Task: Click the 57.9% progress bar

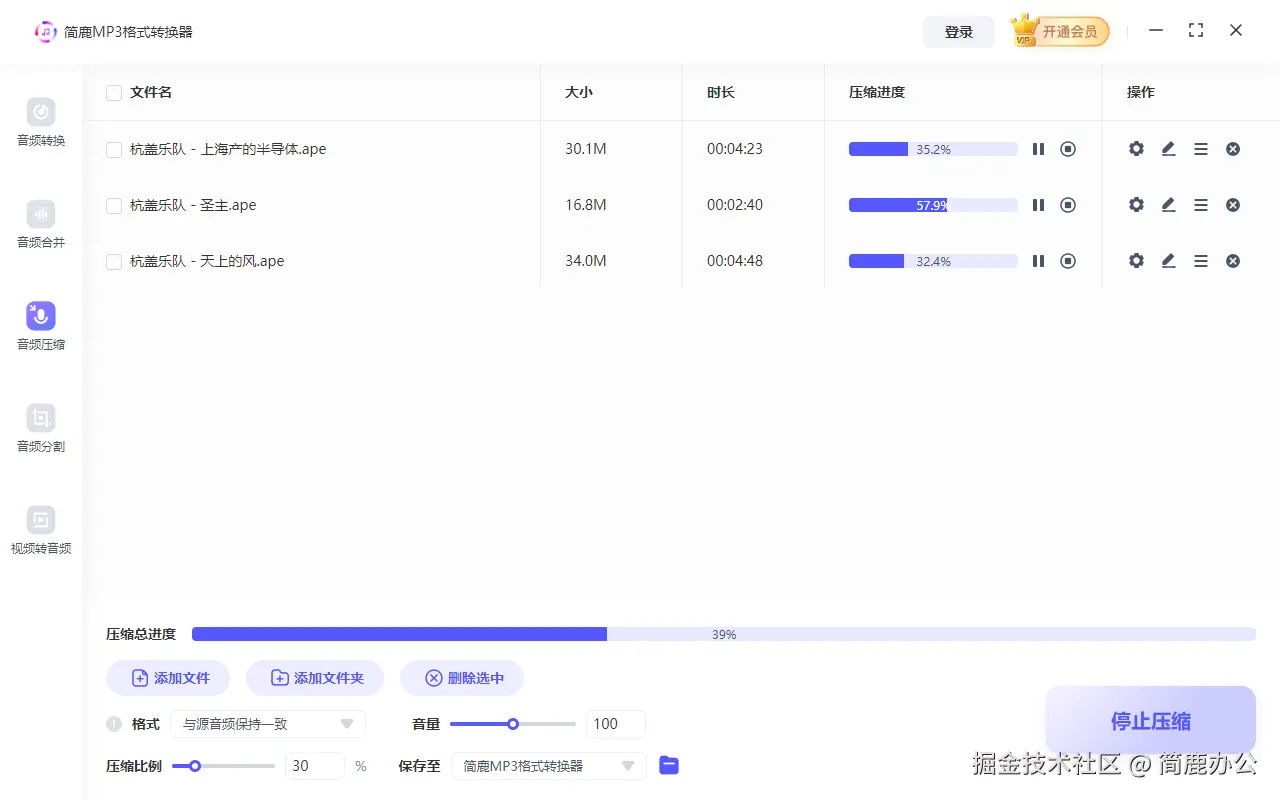Action: click(933, 205)
